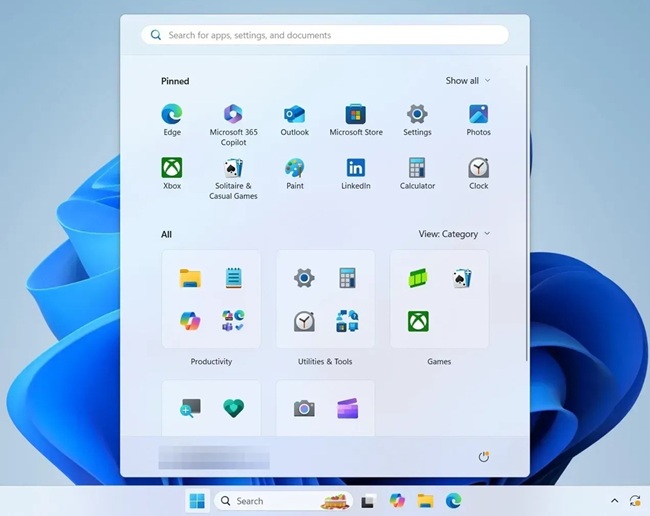Open the Utilities & Tools category label
Screen dimensions: 650x516
tap(325, 361)
